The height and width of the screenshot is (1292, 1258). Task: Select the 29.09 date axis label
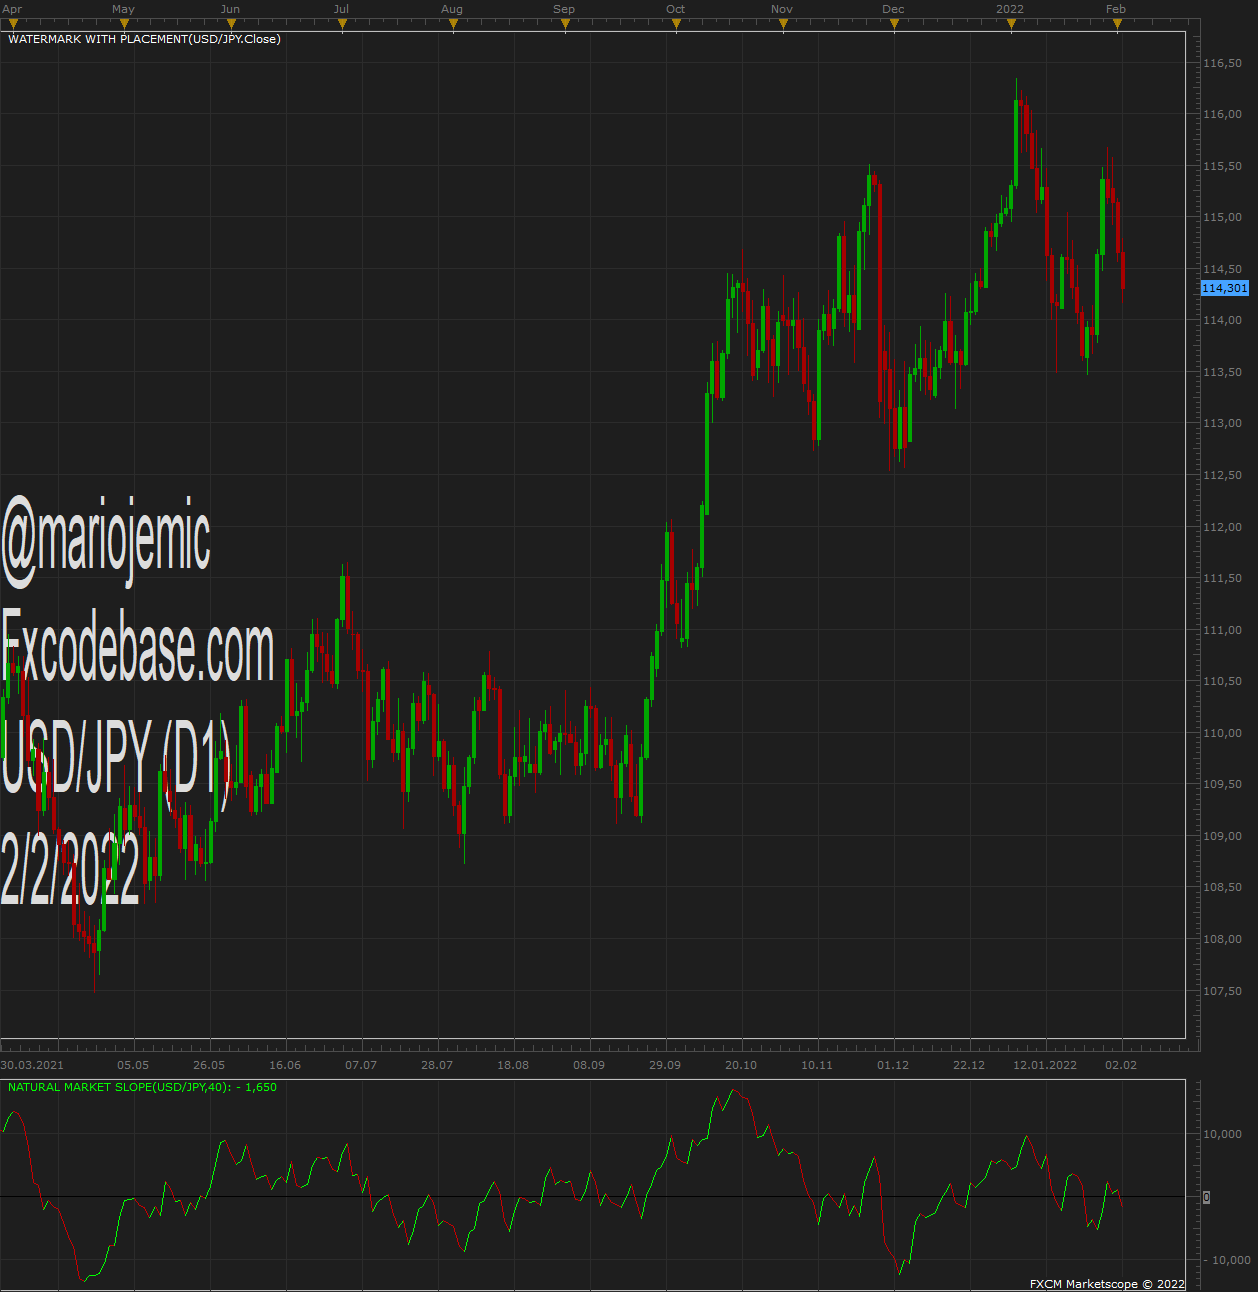coord(665,1065)
